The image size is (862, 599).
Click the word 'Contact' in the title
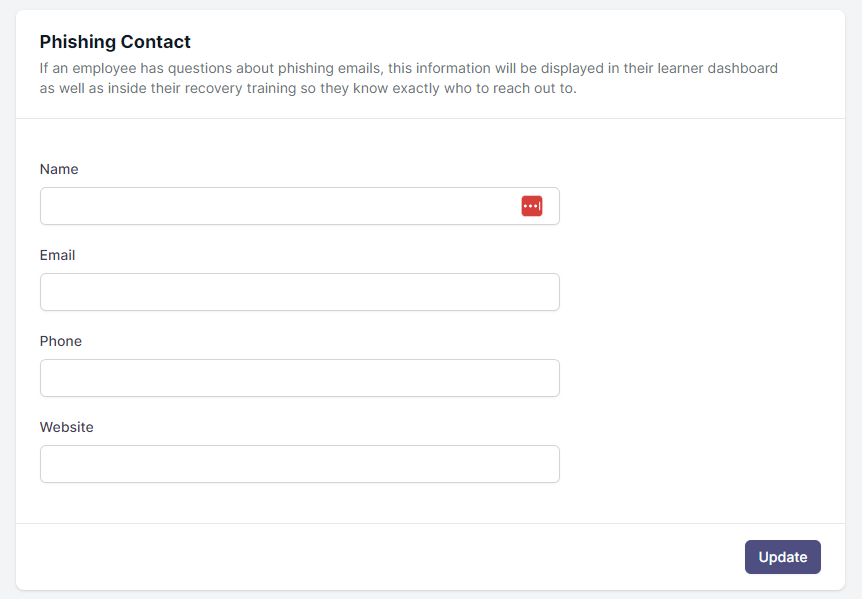156,42
